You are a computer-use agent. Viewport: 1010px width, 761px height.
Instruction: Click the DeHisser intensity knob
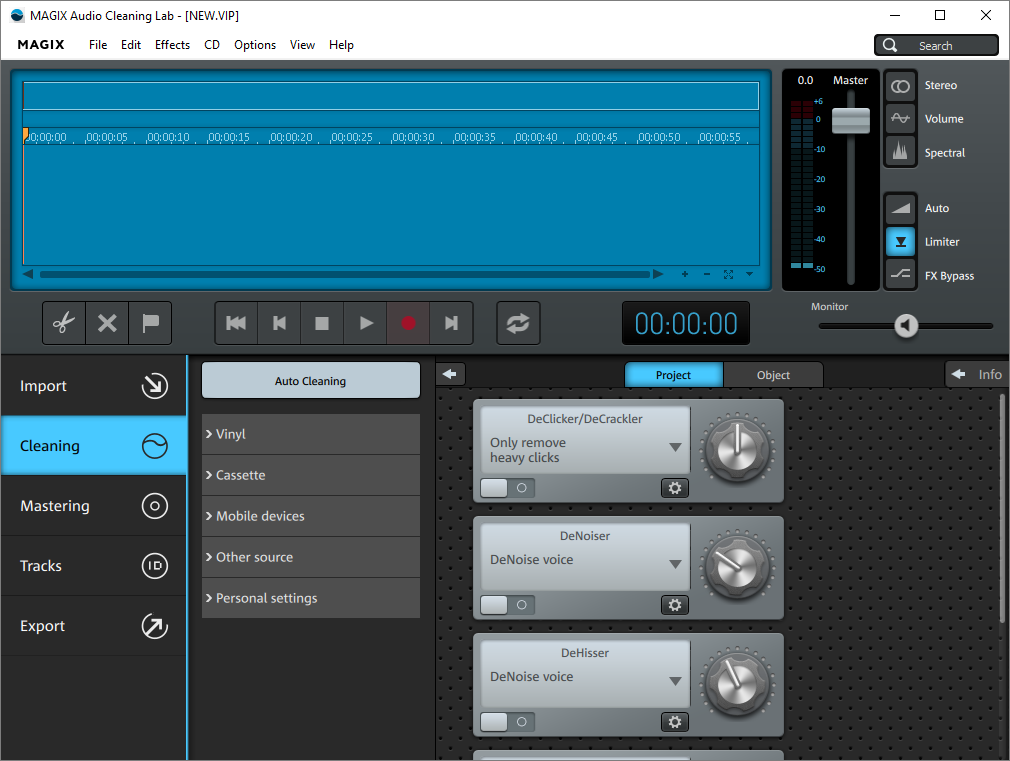point(738,683)
